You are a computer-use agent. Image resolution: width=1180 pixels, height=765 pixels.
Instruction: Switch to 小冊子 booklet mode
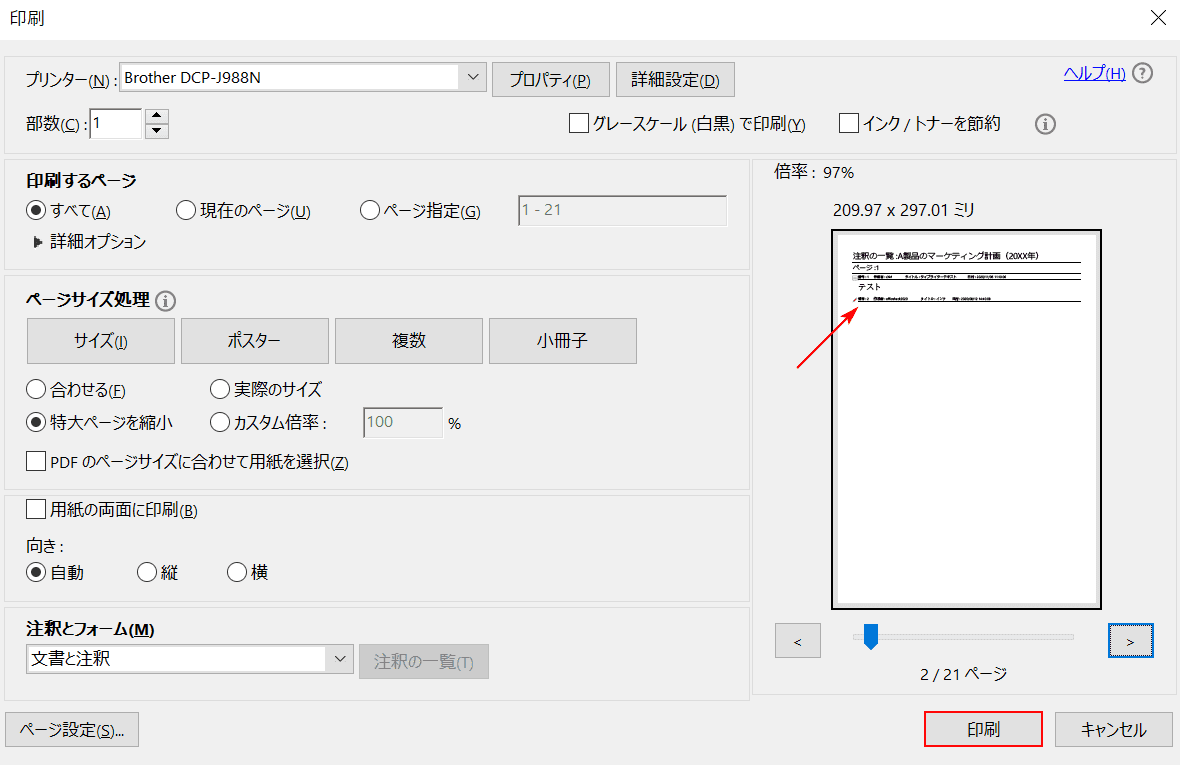pyautogui.click(x=563, y=341)
